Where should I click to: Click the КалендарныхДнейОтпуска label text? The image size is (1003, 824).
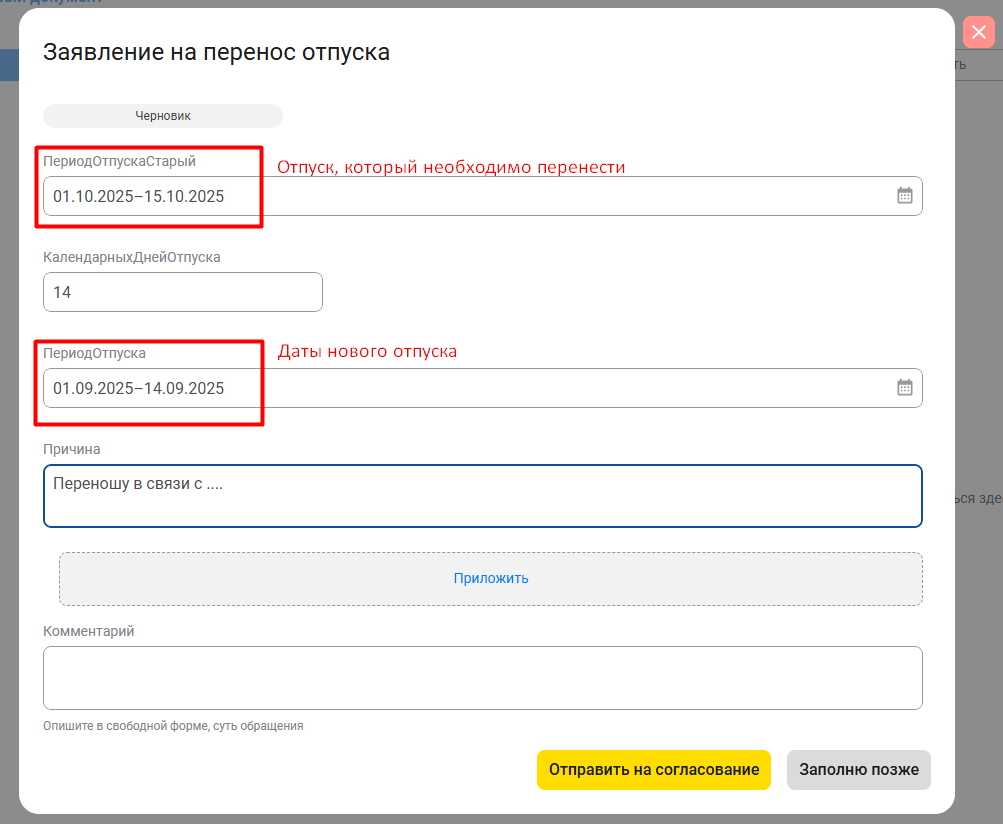(x=132, y=257)
